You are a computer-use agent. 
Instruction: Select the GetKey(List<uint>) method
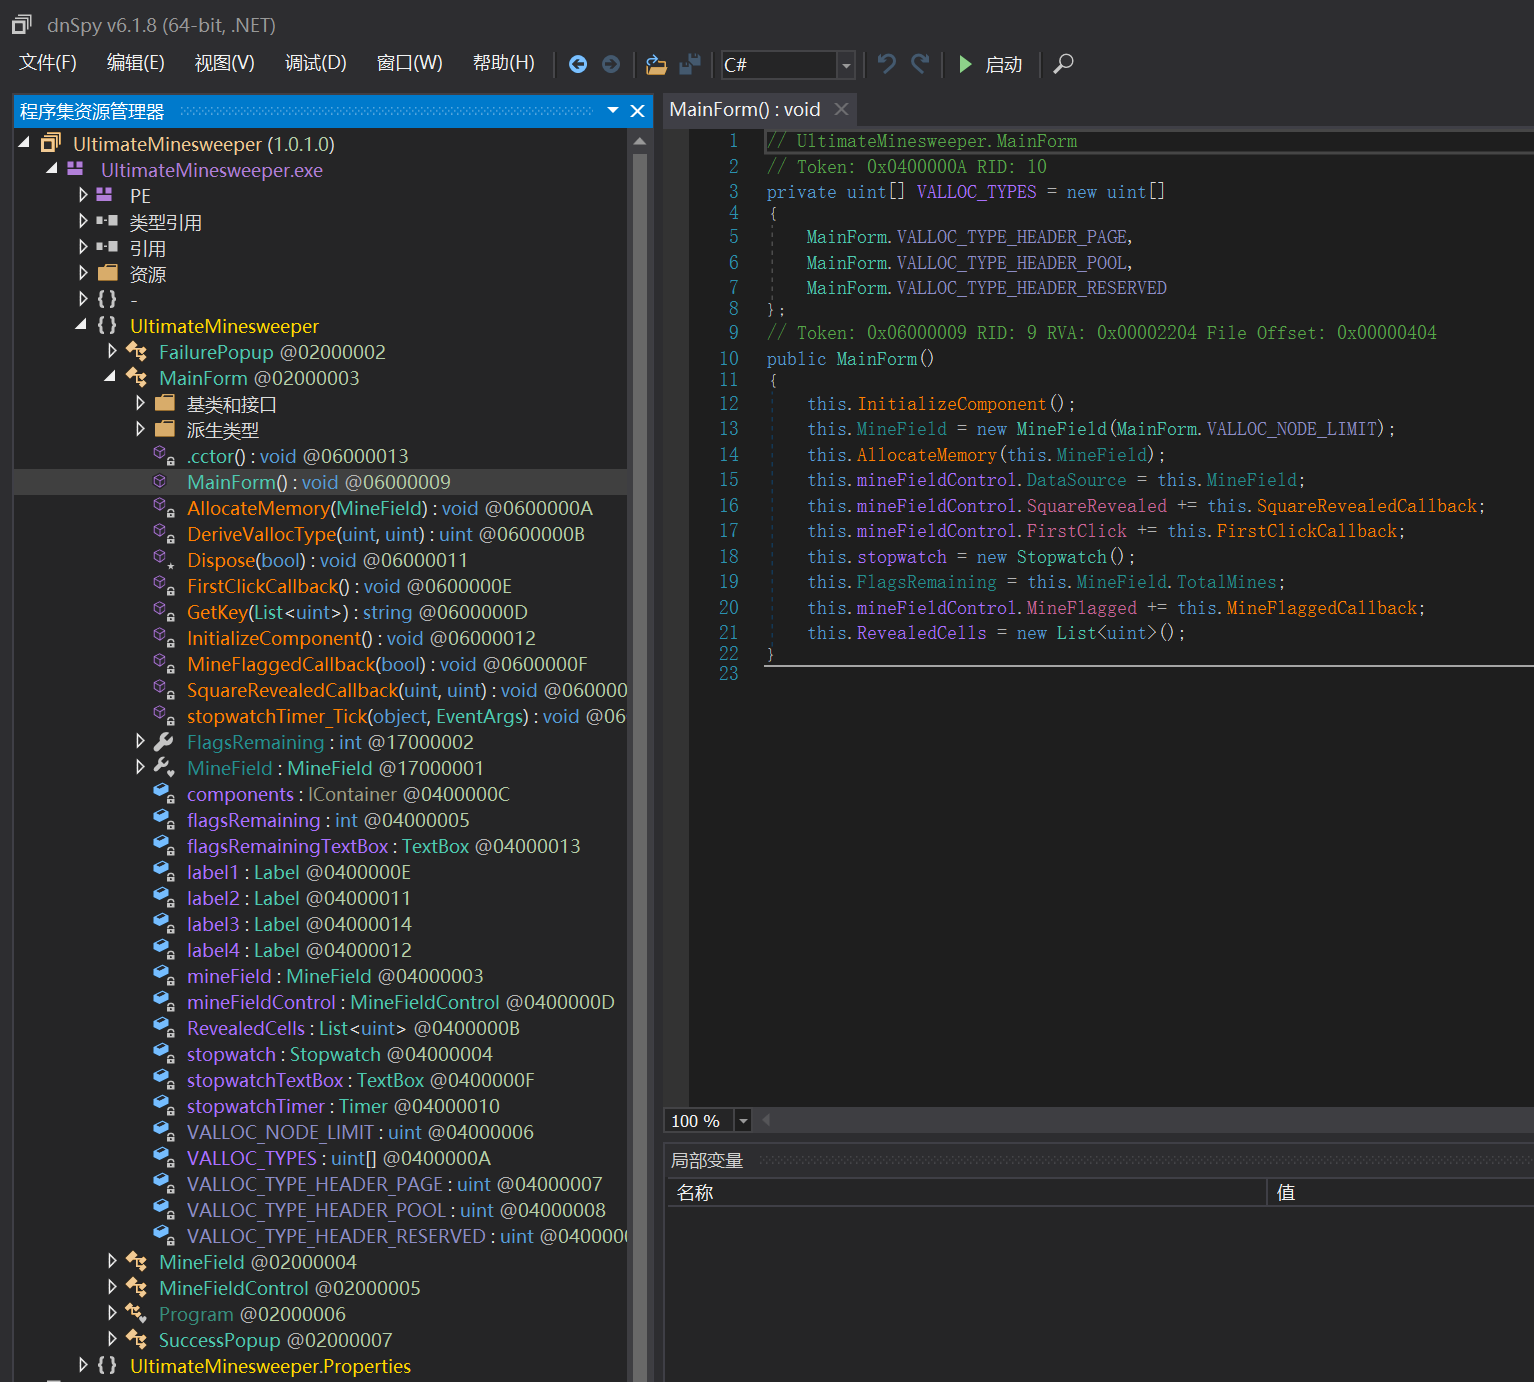click(357, 612)
